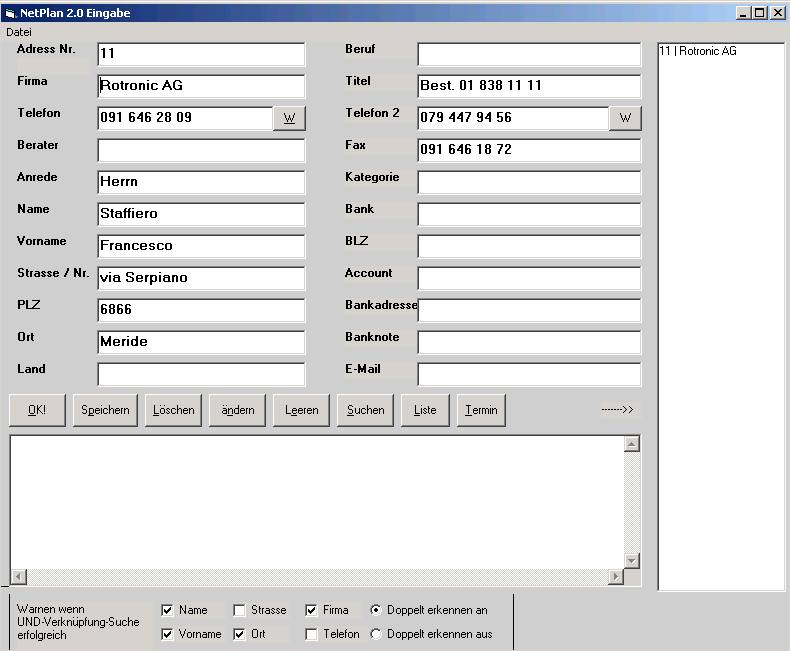Click the Suchen button
This screenshot has height=651, width=790.
[x=365, y=410]
